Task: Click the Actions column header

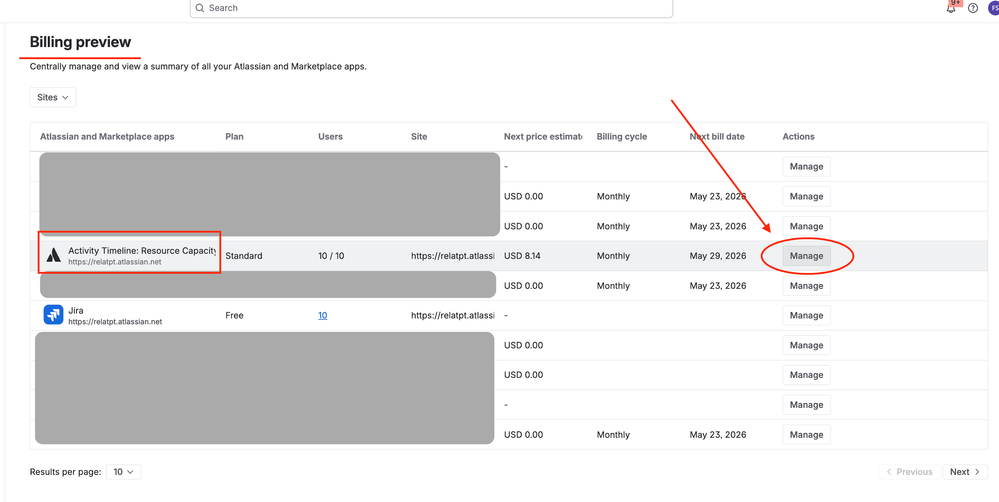Action: 798,136
